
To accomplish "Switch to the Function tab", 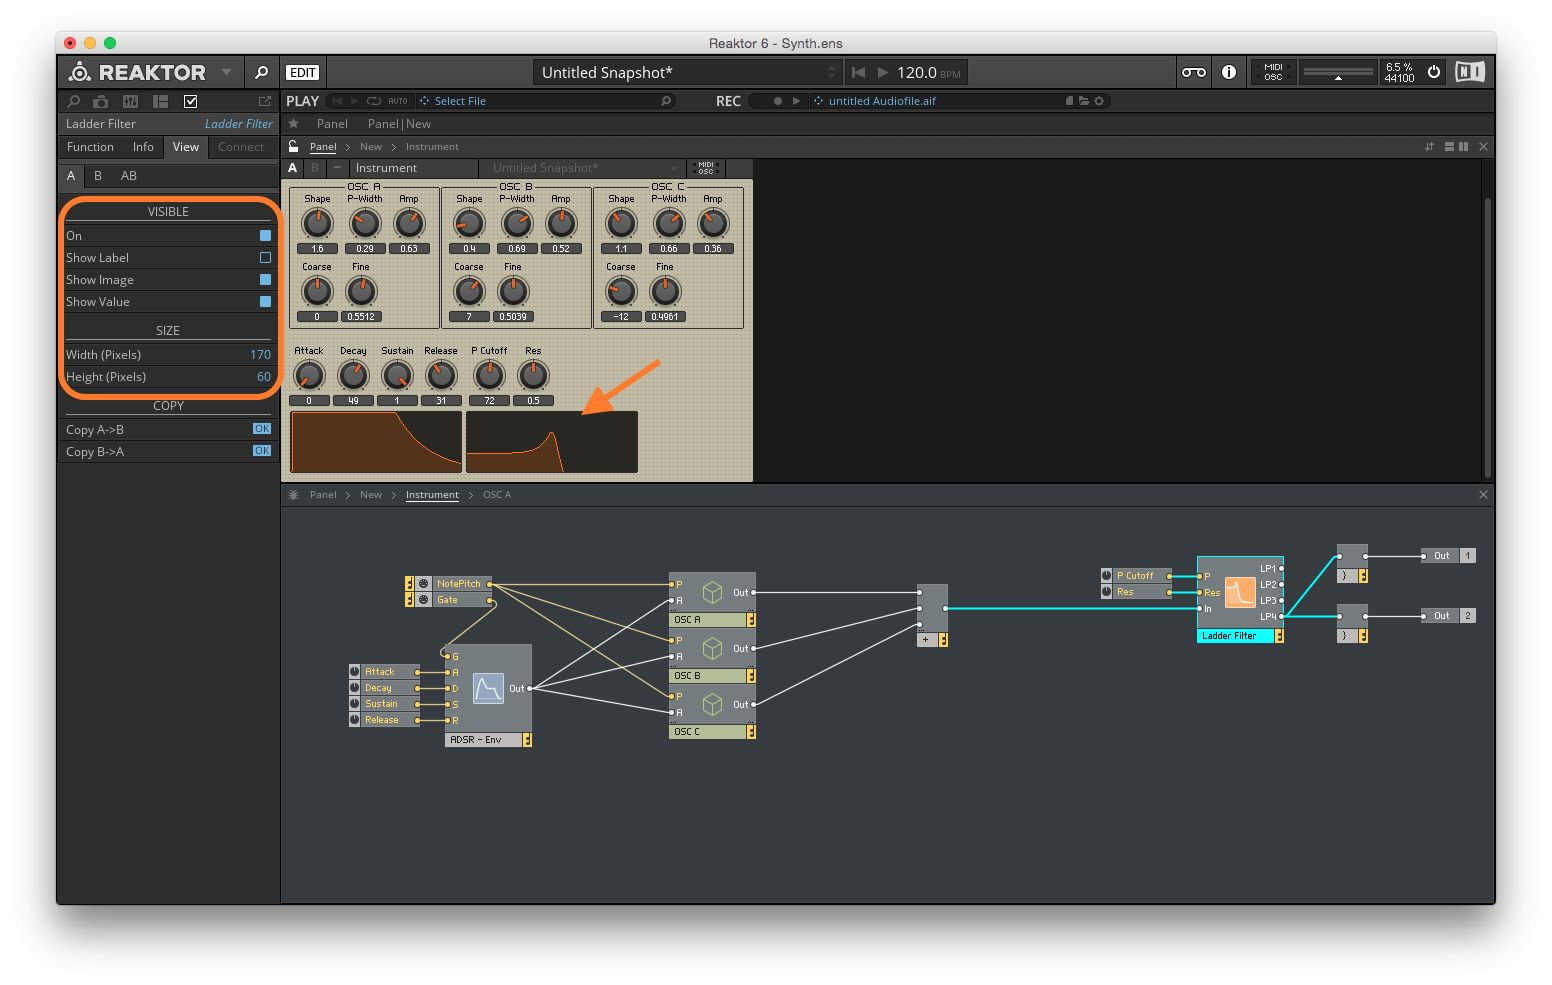I will tap(90, 147).
